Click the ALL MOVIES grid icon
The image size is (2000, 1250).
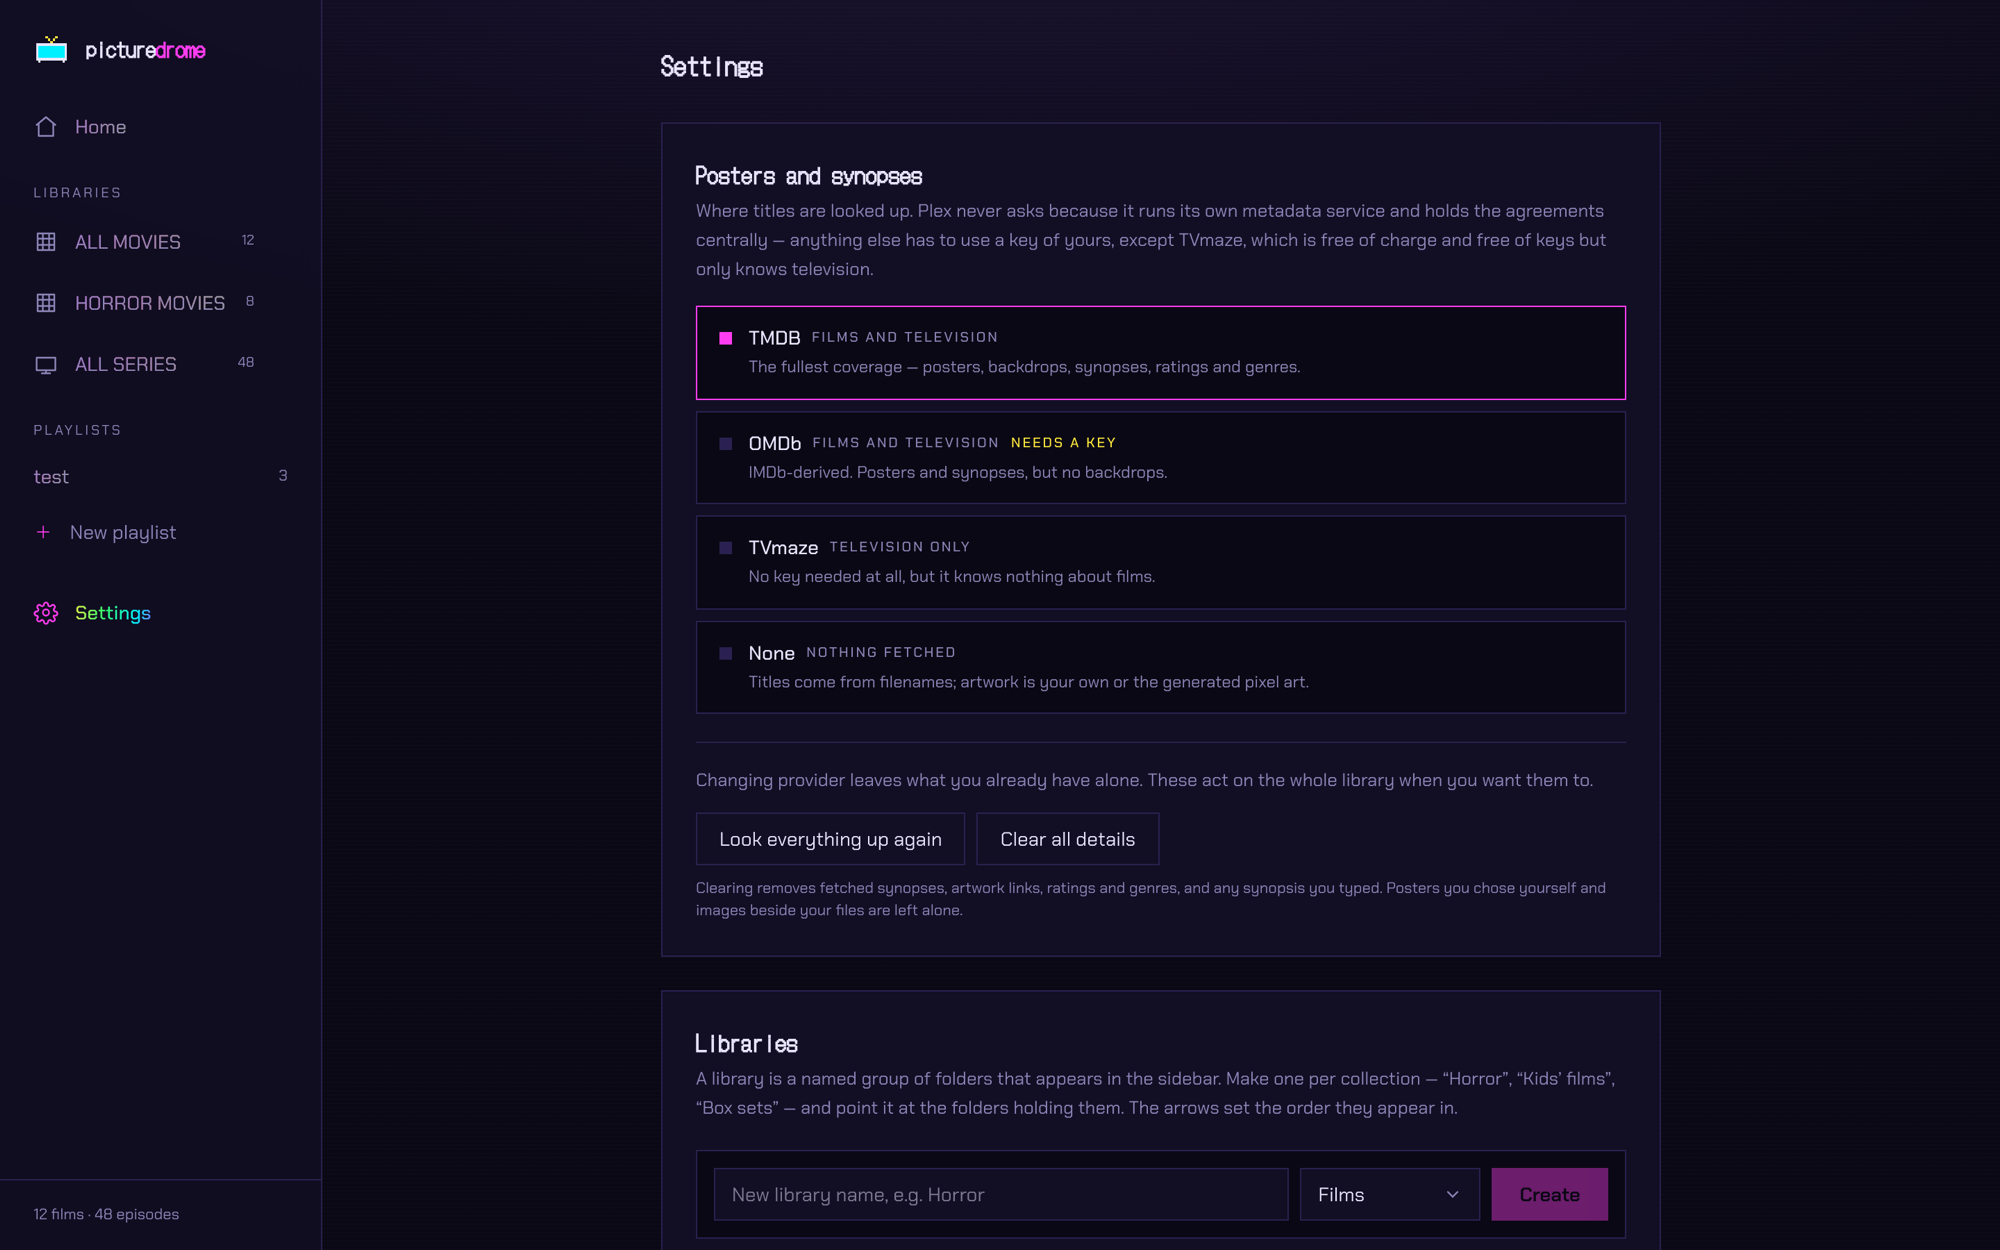click(46, 242)
